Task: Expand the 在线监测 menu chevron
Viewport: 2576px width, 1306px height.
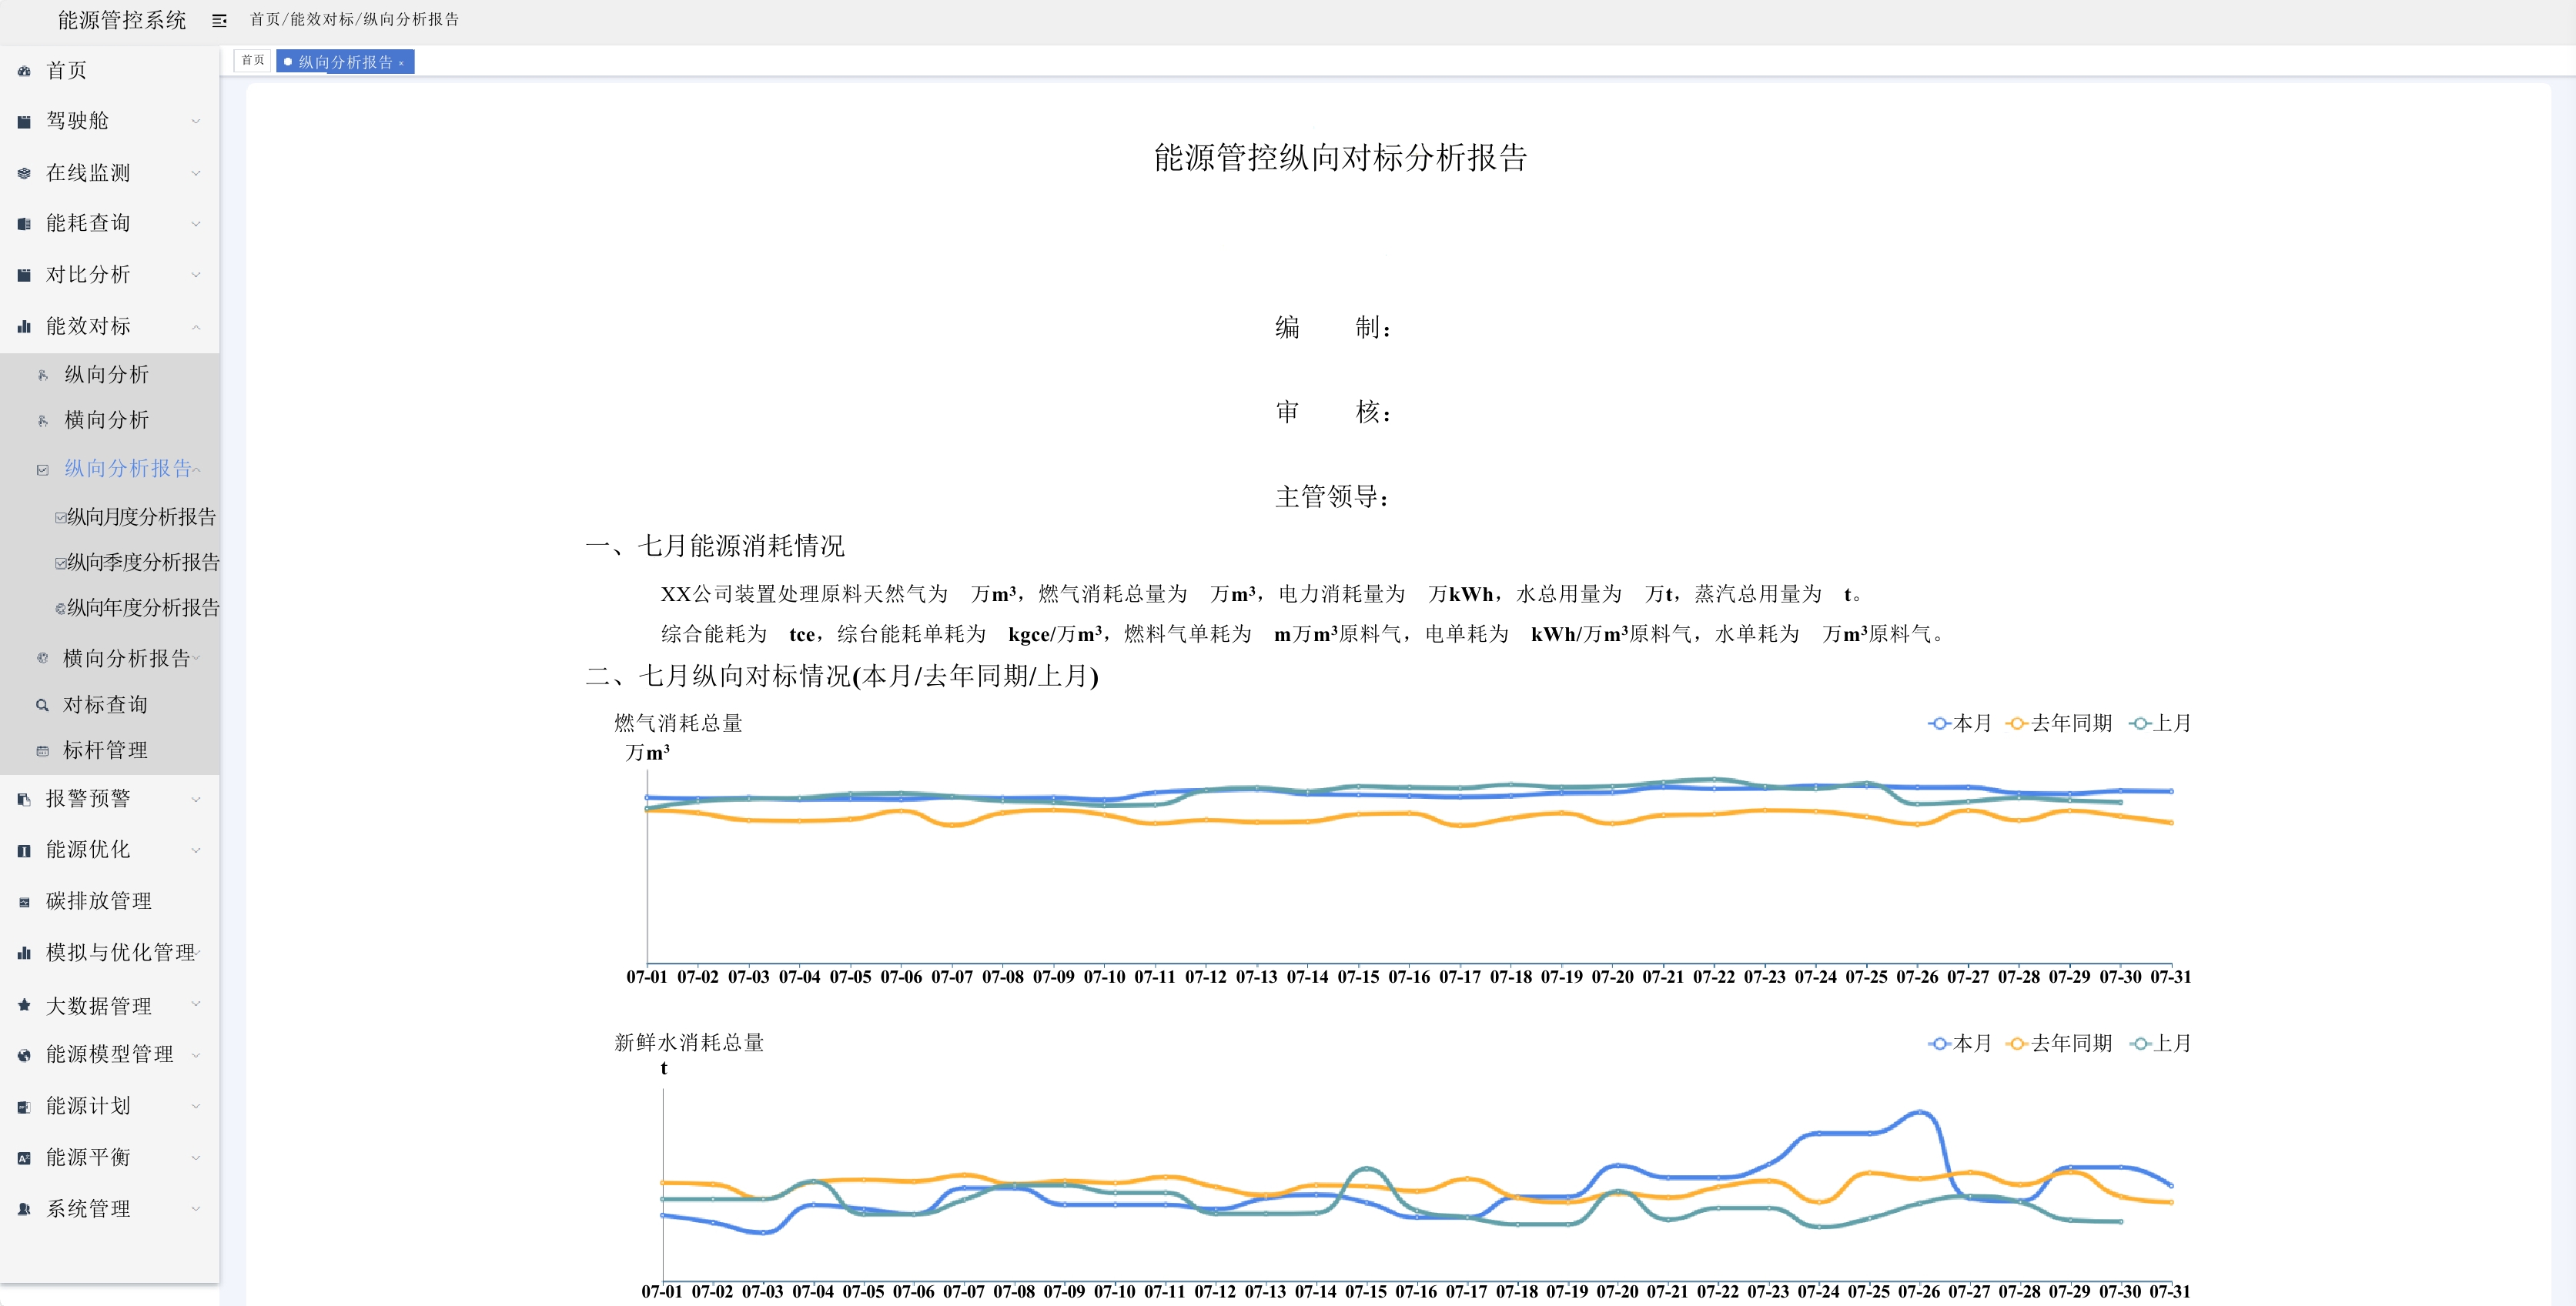Action: click(x=196, y=174)
